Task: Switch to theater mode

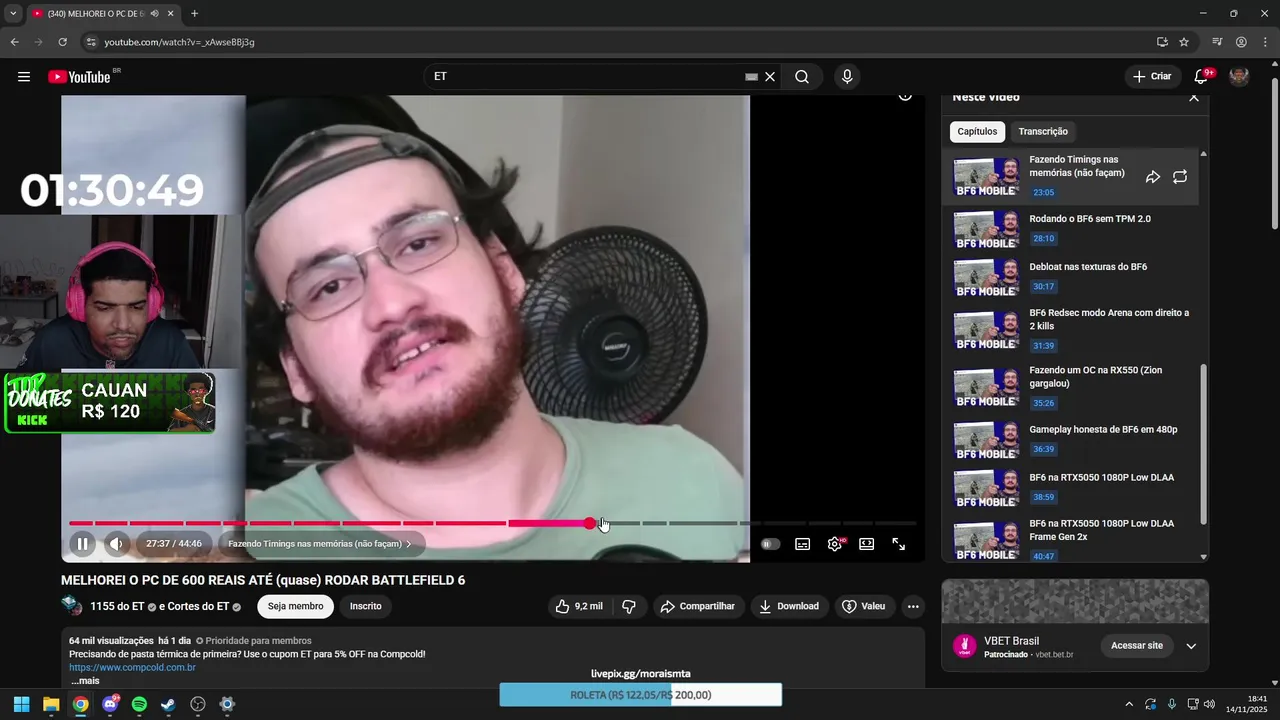Action: pyautogui.click(x=867, y=544)
